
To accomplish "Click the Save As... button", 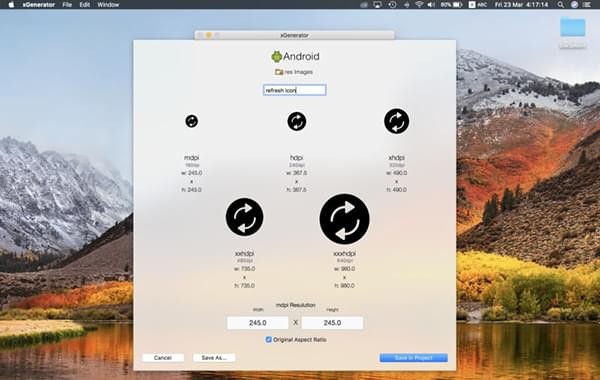I will 214,358.
